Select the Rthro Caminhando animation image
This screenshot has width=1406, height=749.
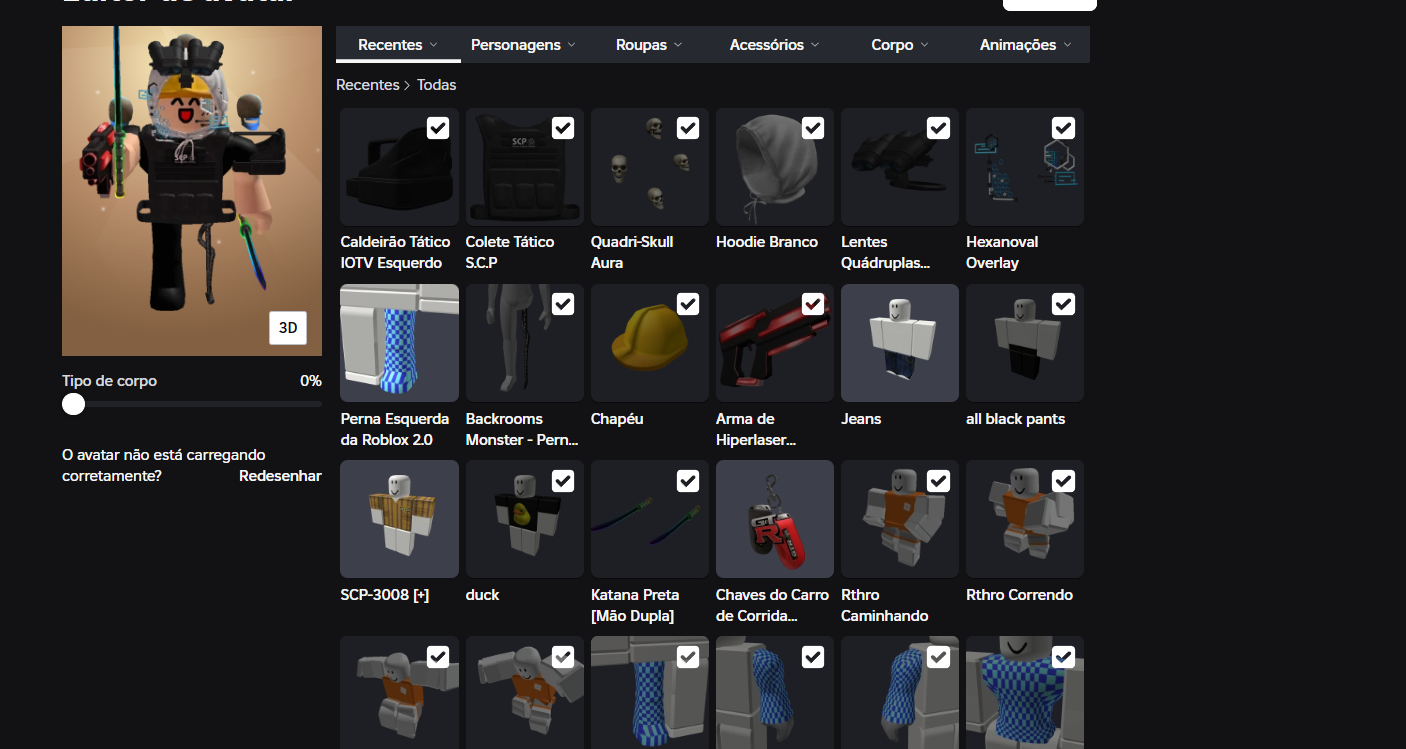click(x=900, y=519)
